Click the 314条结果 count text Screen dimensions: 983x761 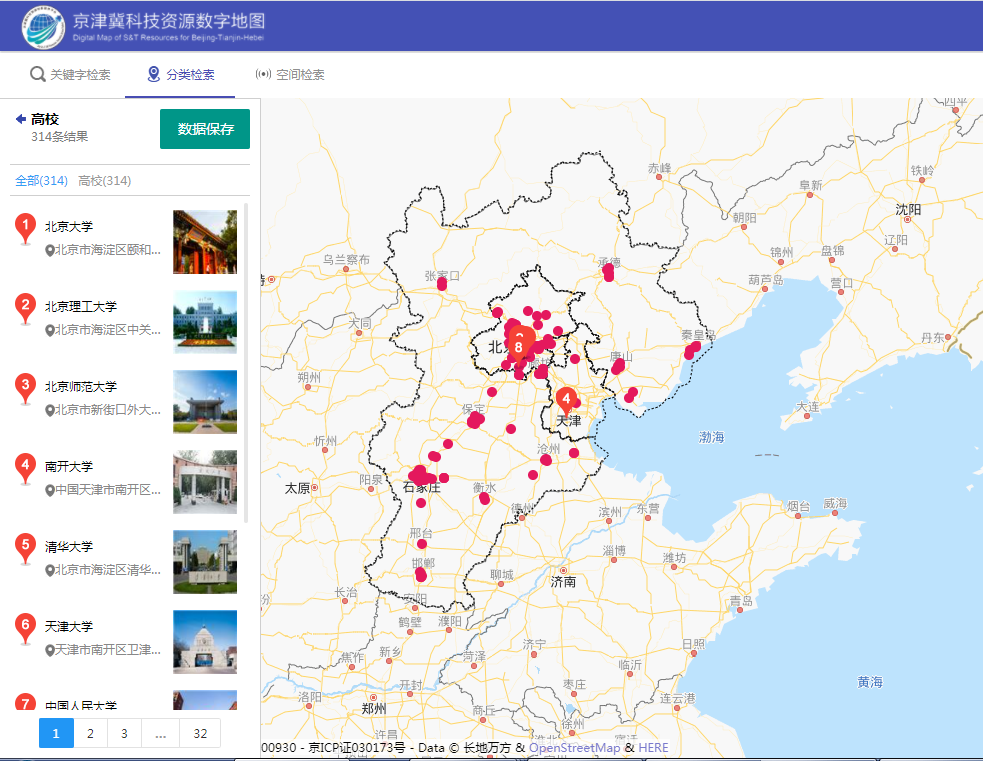60,137
